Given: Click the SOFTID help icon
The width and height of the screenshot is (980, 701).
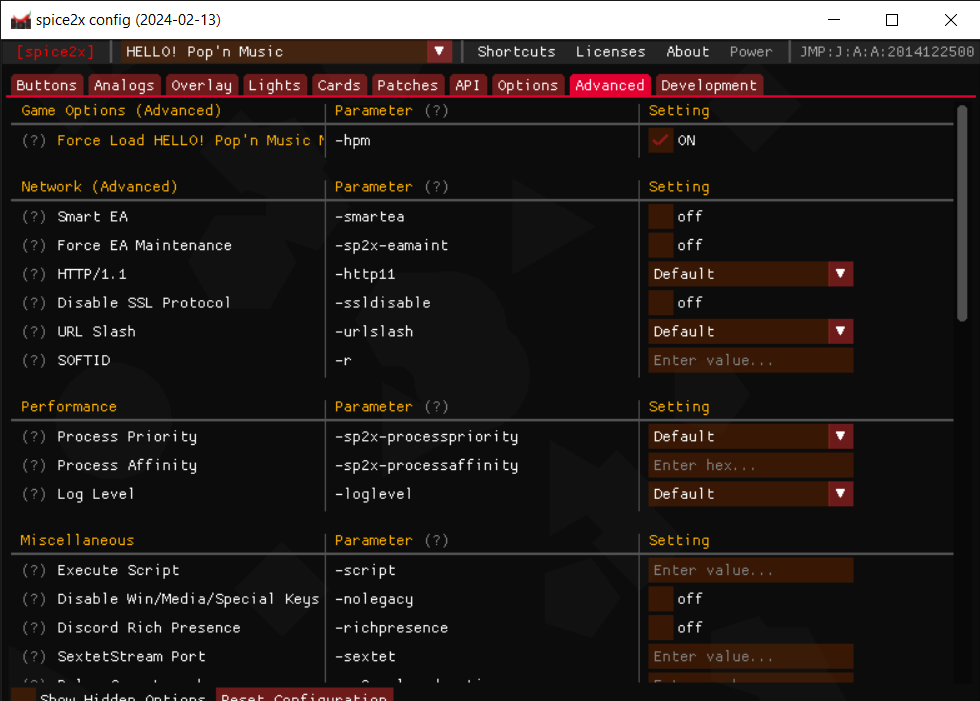Looking at the screenshot, I should pyautogui.click(x=33, y=360).
